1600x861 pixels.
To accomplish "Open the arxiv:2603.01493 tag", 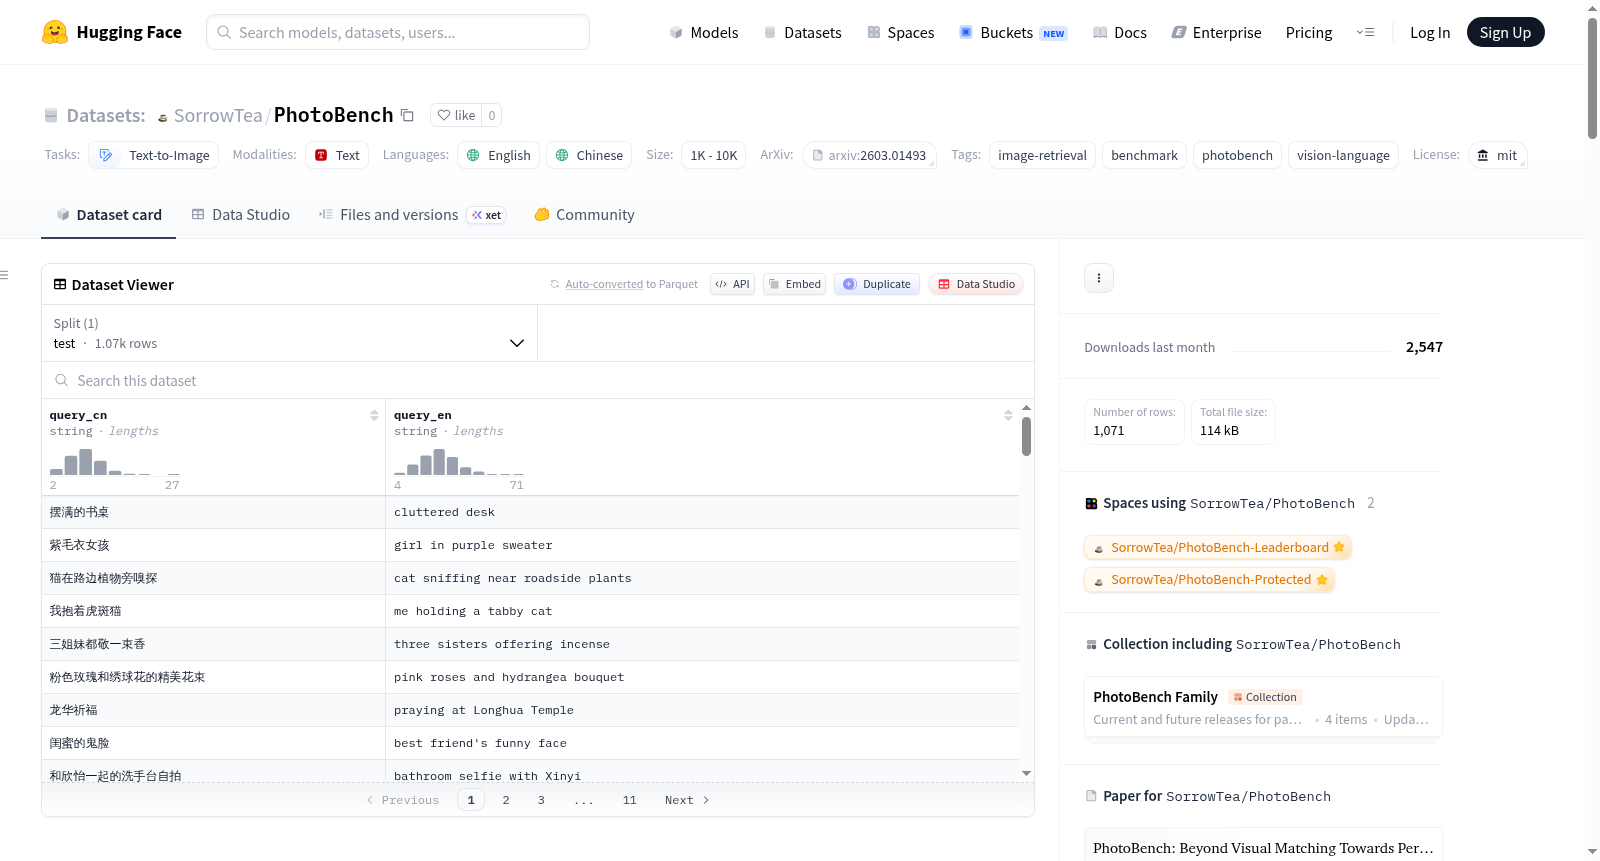I will pyautogui.click(x=869, y=155).
